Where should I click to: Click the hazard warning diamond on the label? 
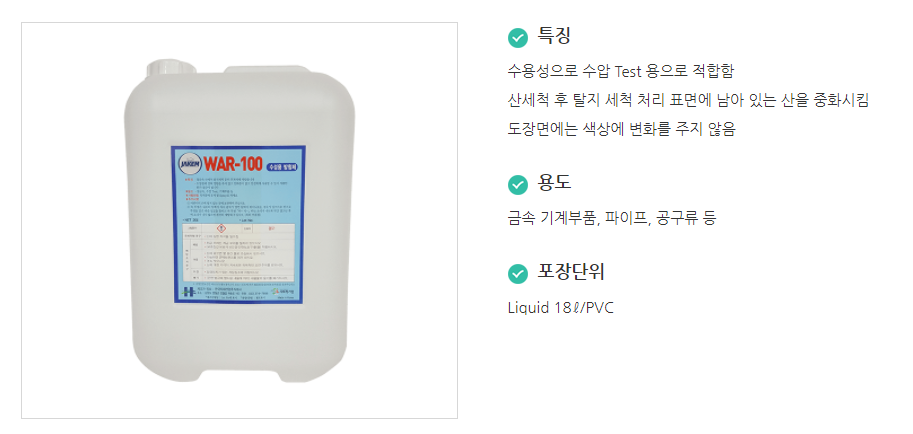click(221, 228)
